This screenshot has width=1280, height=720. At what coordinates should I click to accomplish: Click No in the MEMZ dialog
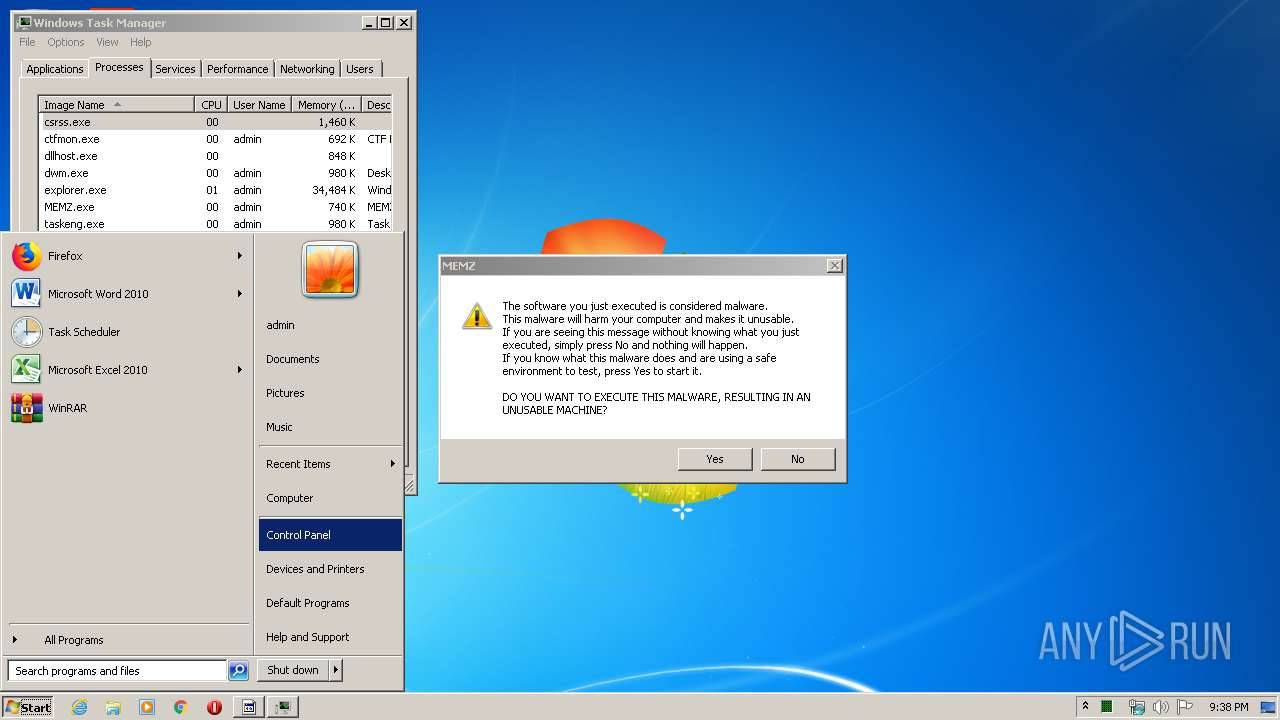click(798, 459)
